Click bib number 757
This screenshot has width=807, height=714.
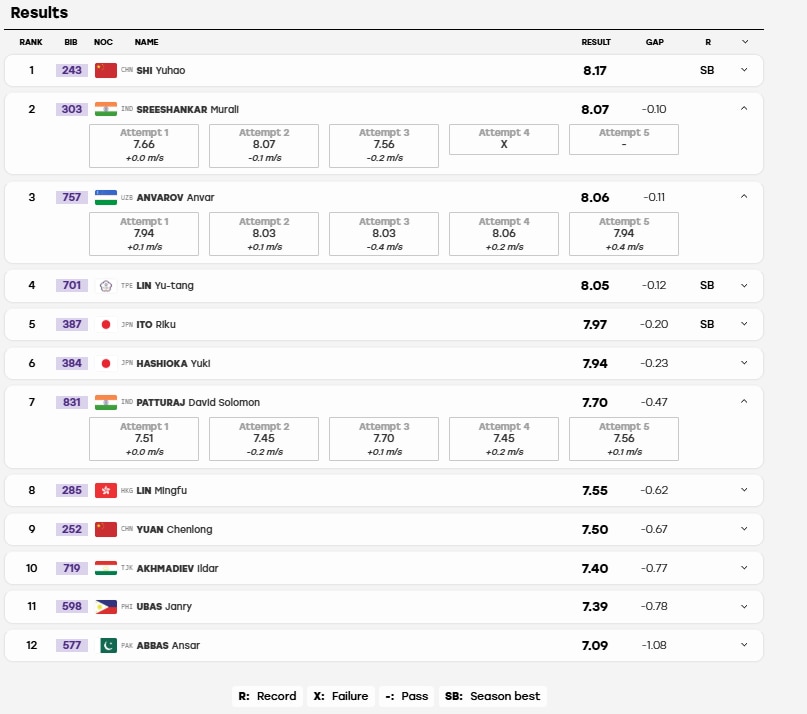click(x=72, y=197)
